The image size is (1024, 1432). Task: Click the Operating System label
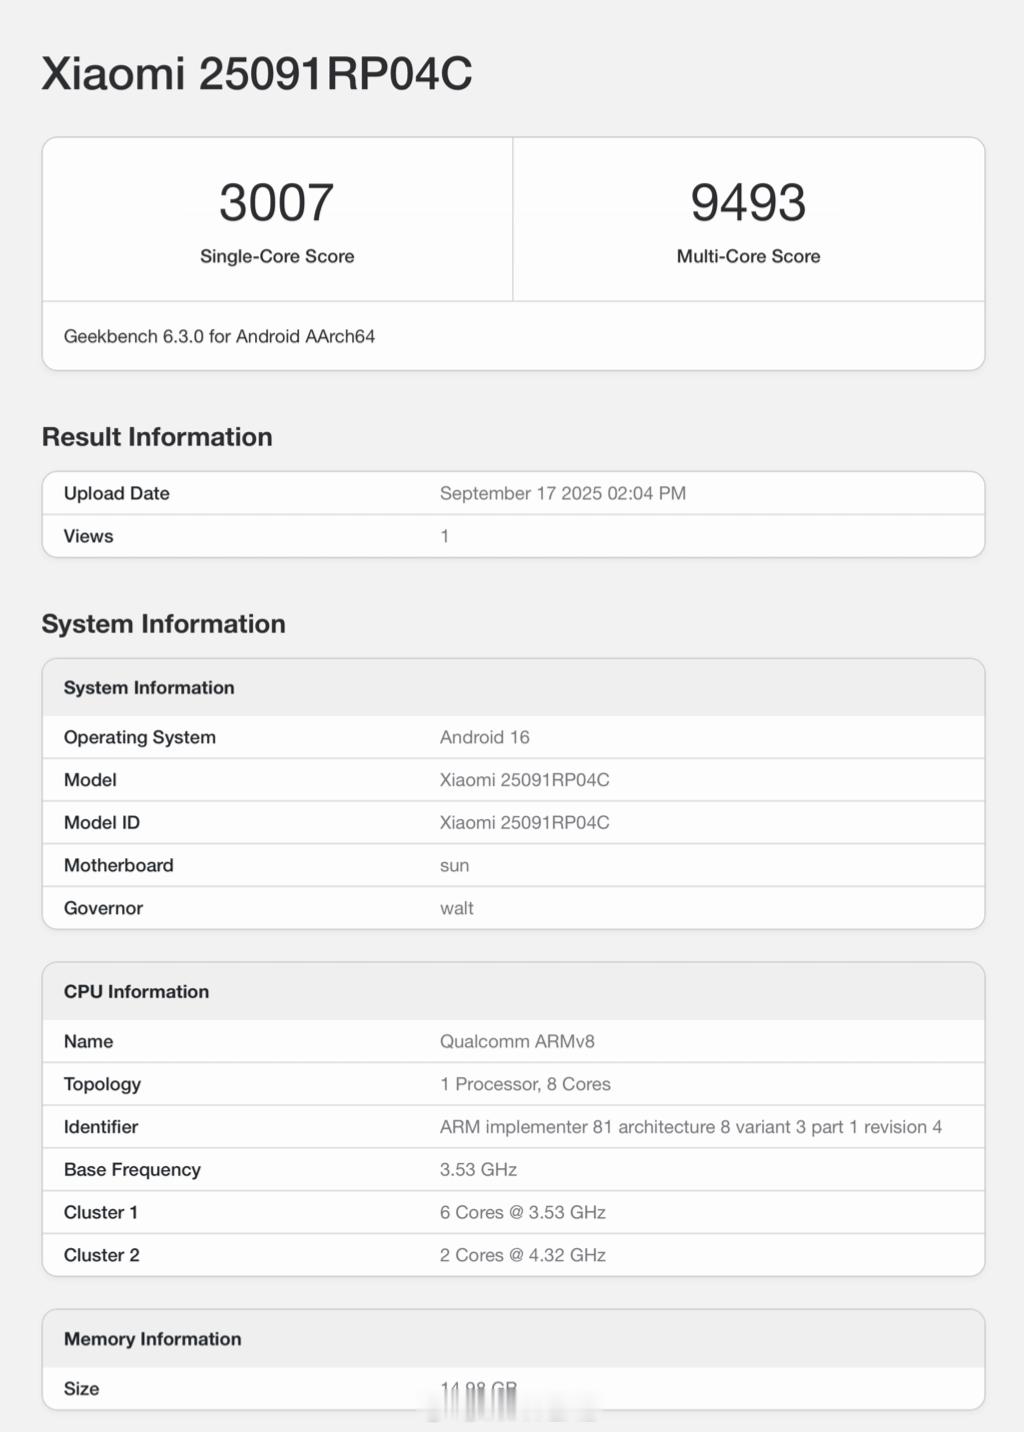tap(139, 737)
